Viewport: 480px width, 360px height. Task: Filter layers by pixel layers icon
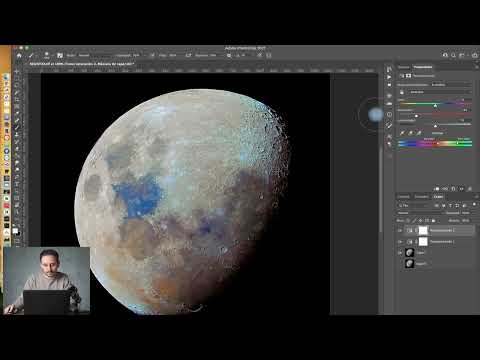[437, 205]
